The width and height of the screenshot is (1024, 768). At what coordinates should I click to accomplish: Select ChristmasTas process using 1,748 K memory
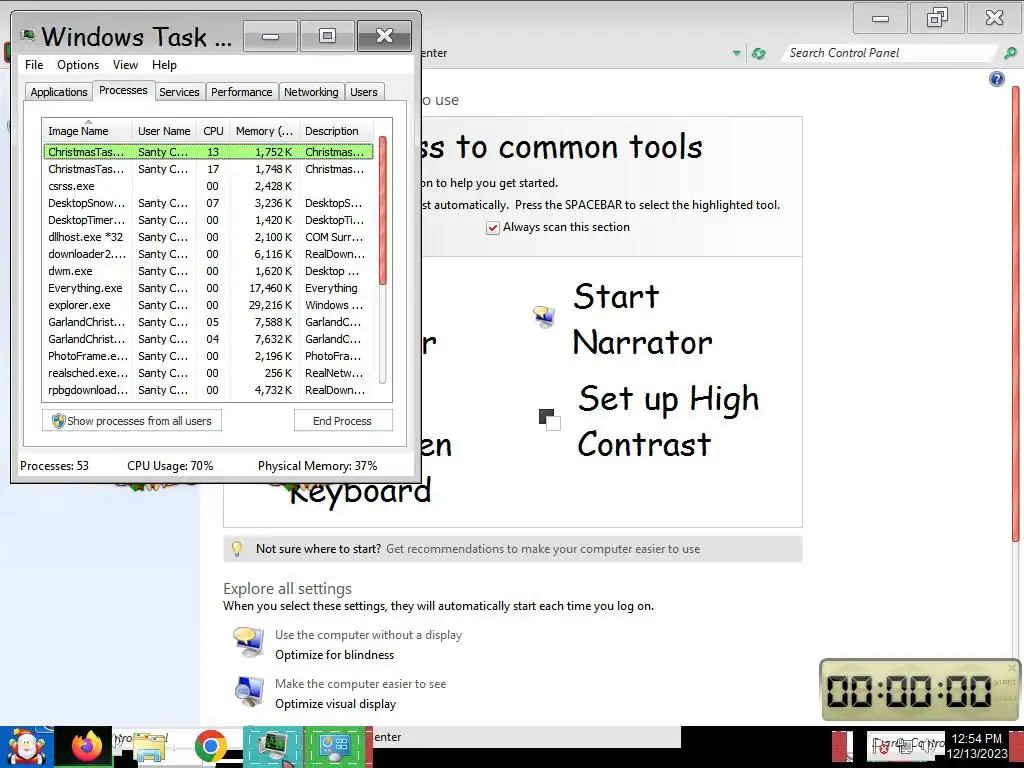pyautogui.click(x=208, y=169)
